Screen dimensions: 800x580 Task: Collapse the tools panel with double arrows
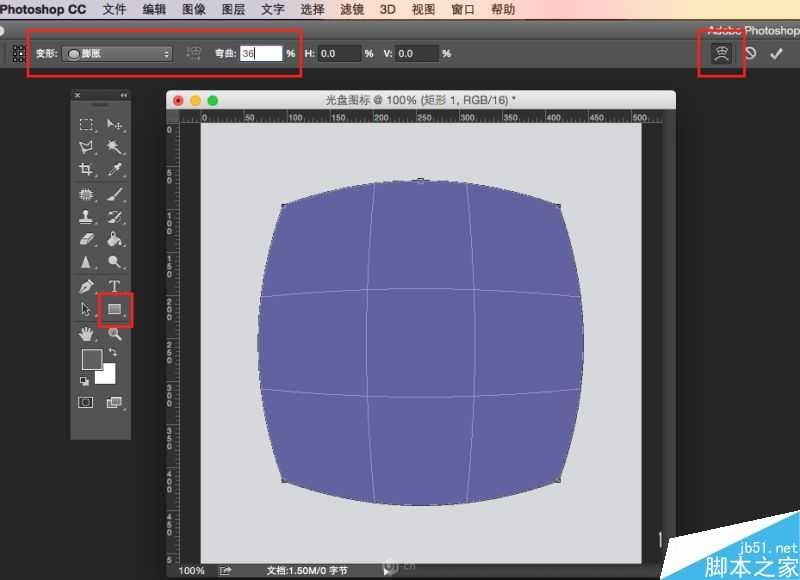point(124,95)
